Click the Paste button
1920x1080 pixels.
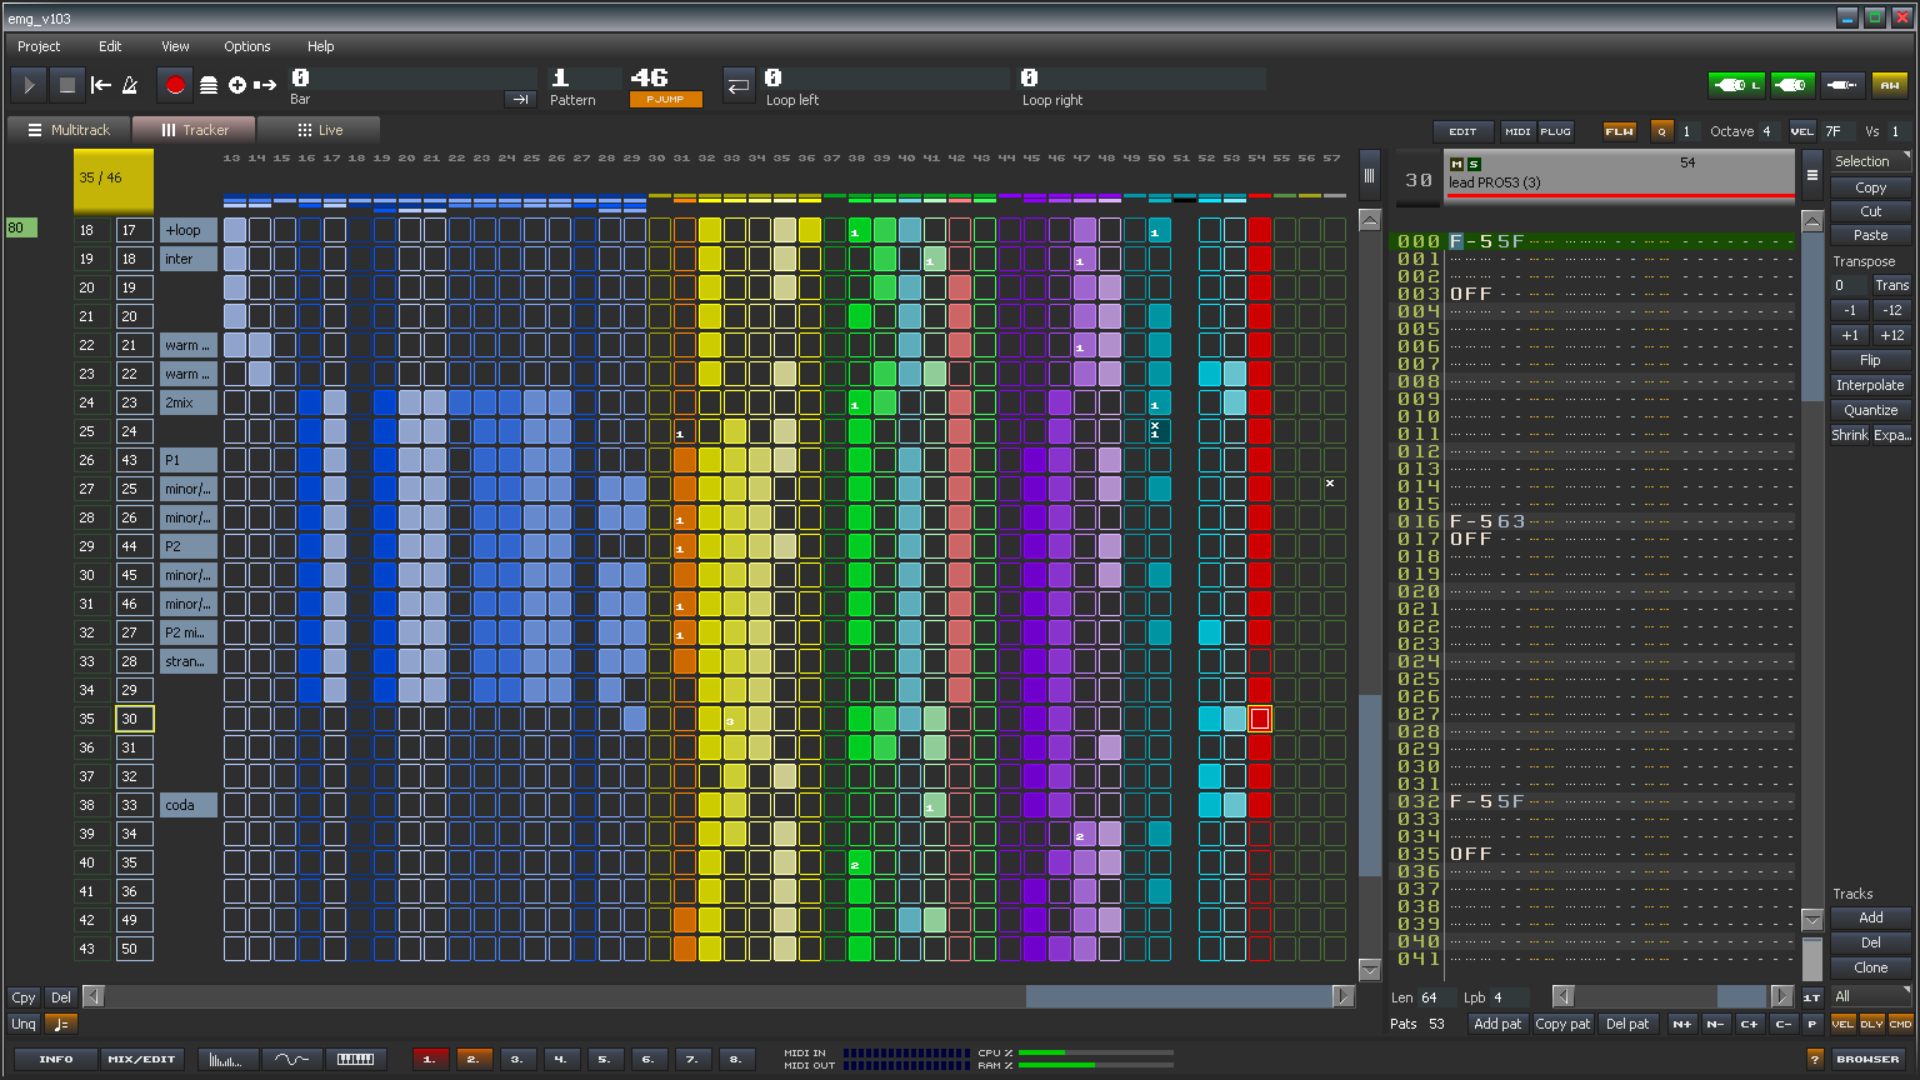1870,235
